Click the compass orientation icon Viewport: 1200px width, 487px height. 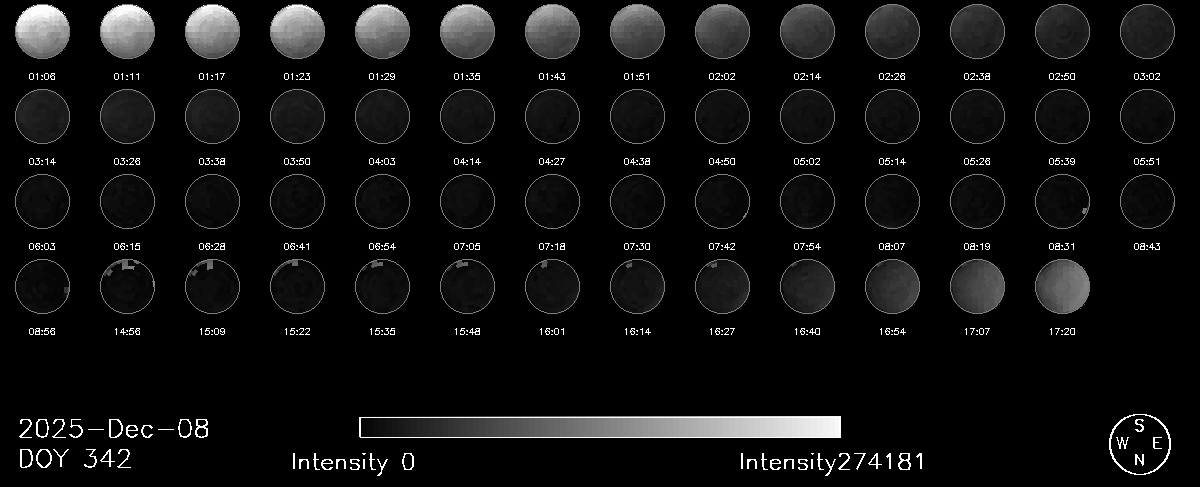[x=1140, y=443]
